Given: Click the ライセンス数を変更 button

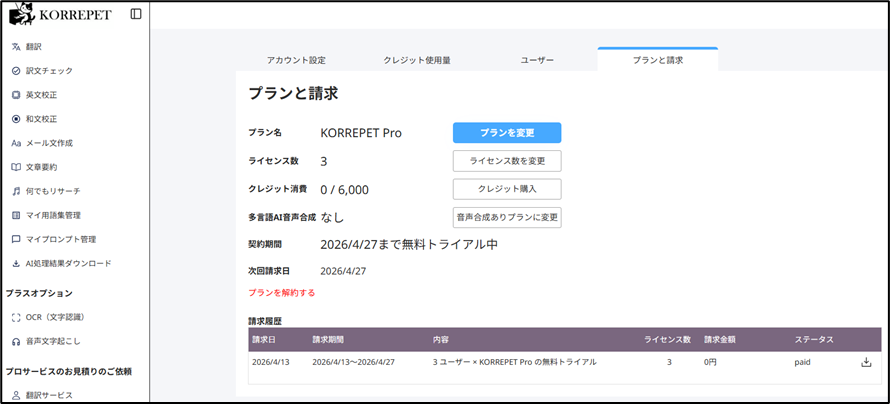Looking at the screenshot, I should 507,161.
